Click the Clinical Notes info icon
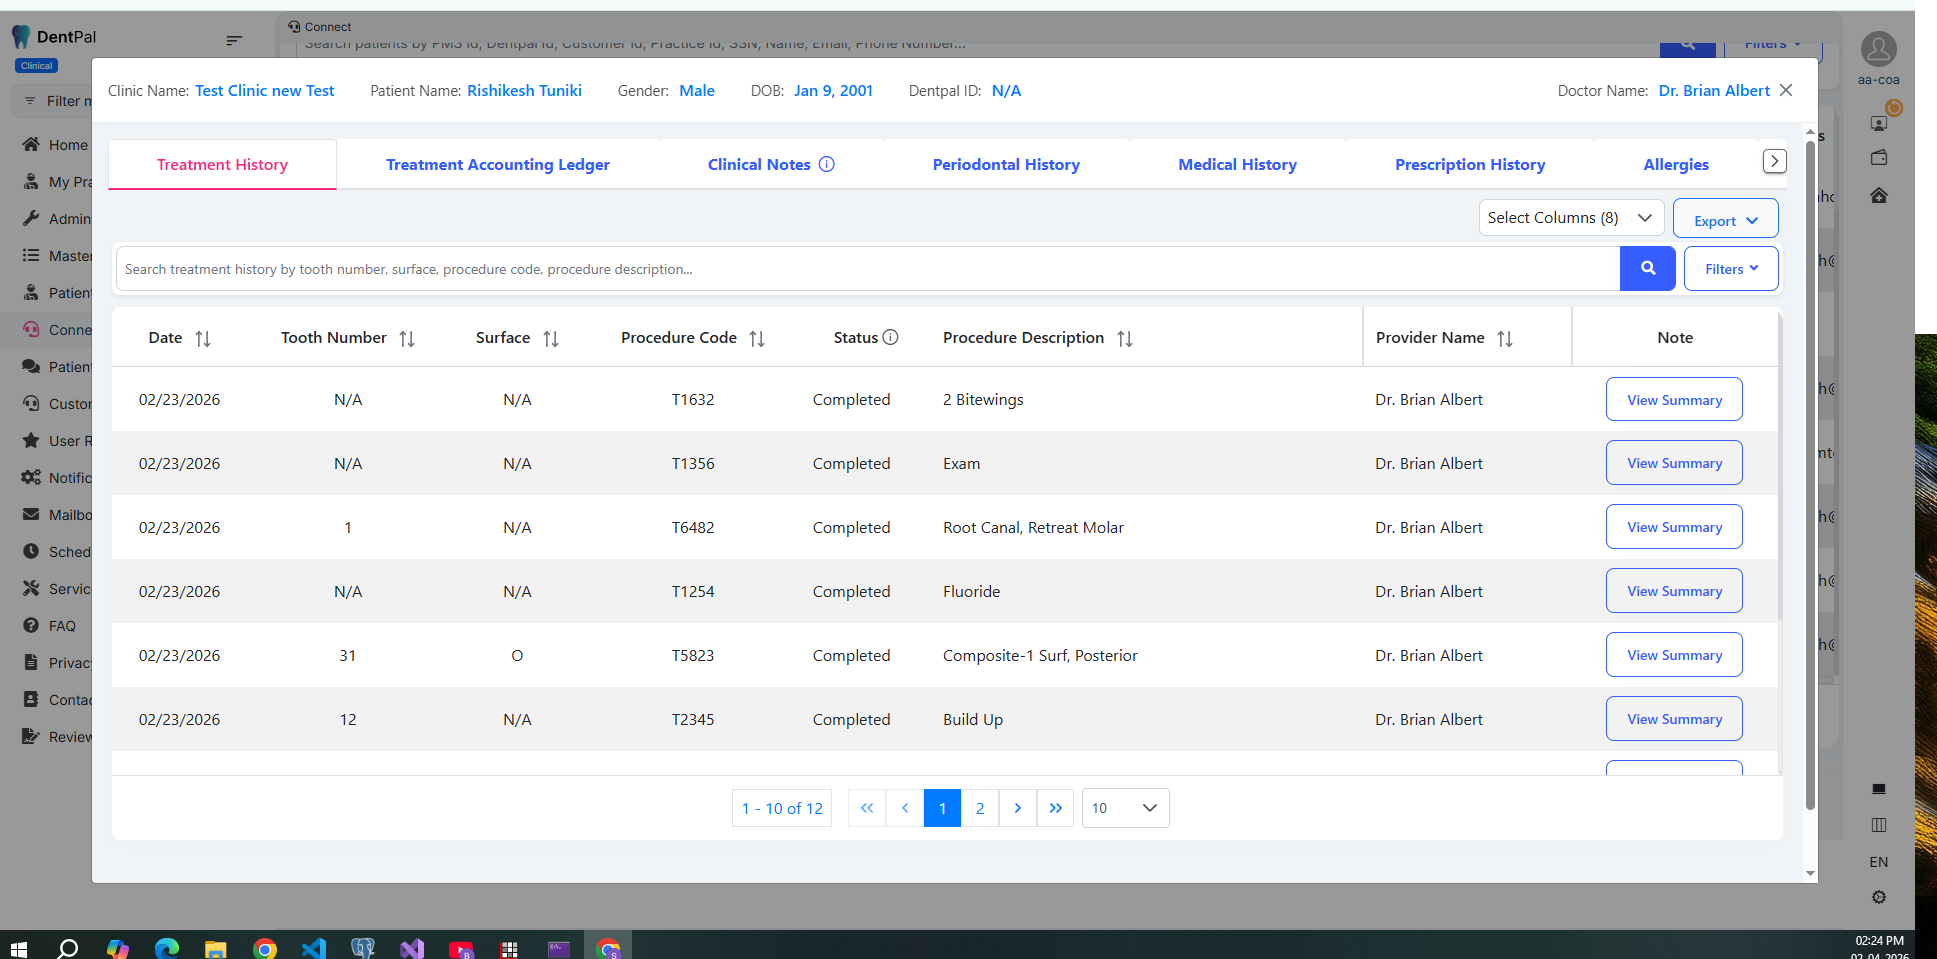This screenshot has width=1937, height=959. click(x=827, y=165)
